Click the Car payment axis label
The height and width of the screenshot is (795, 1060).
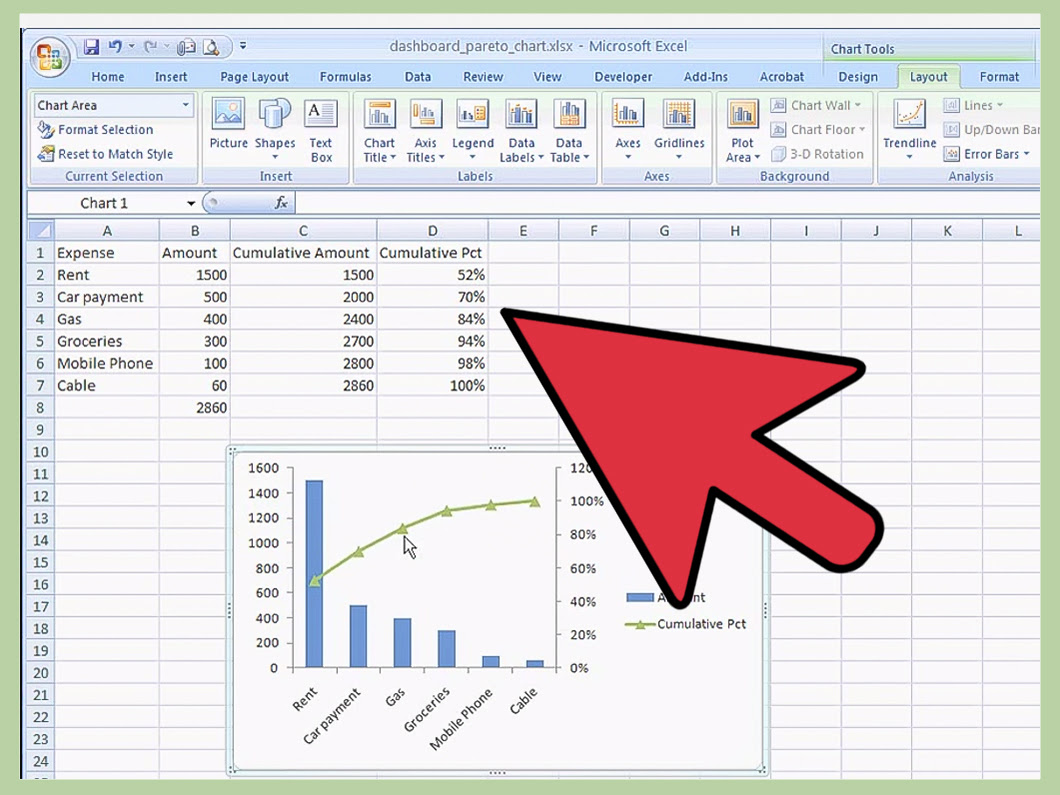[x=331, y=716]
